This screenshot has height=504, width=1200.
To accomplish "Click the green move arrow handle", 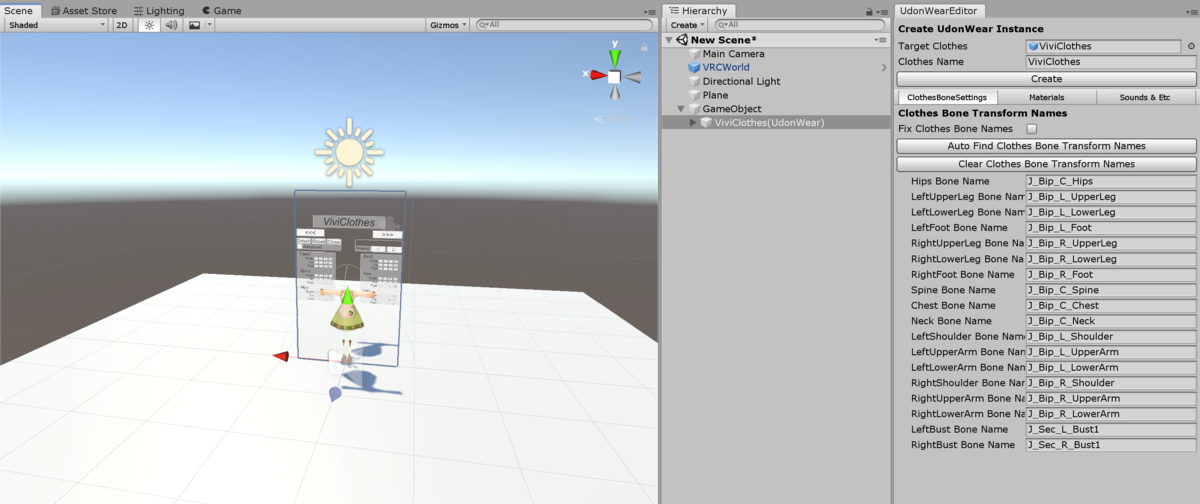I will coord(346,297).
